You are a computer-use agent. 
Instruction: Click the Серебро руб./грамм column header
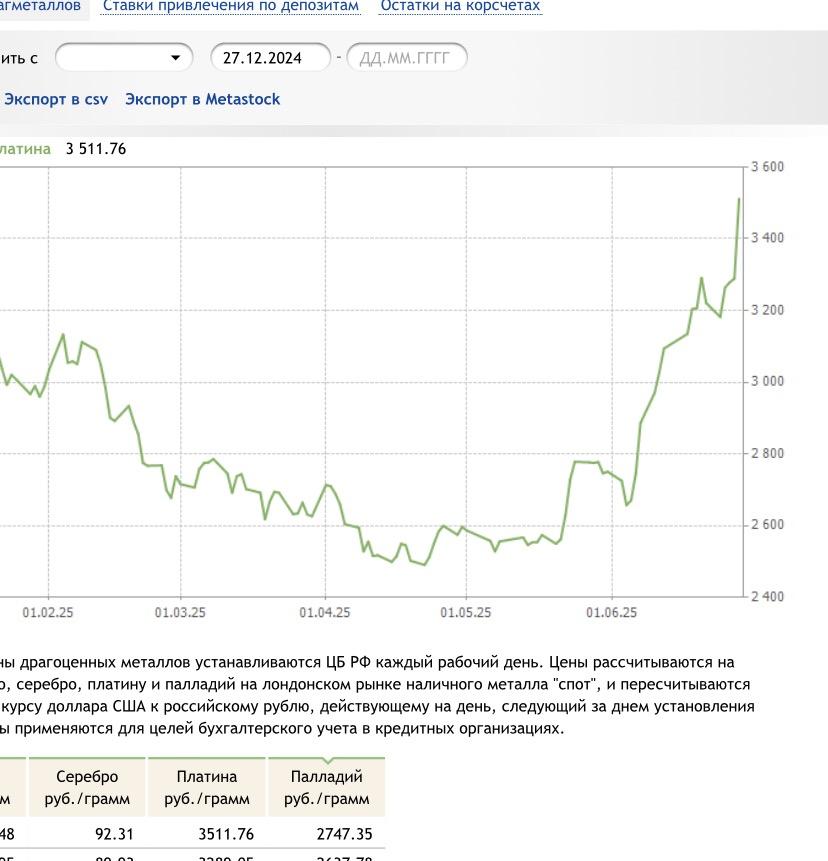click(x=87, y=787)
